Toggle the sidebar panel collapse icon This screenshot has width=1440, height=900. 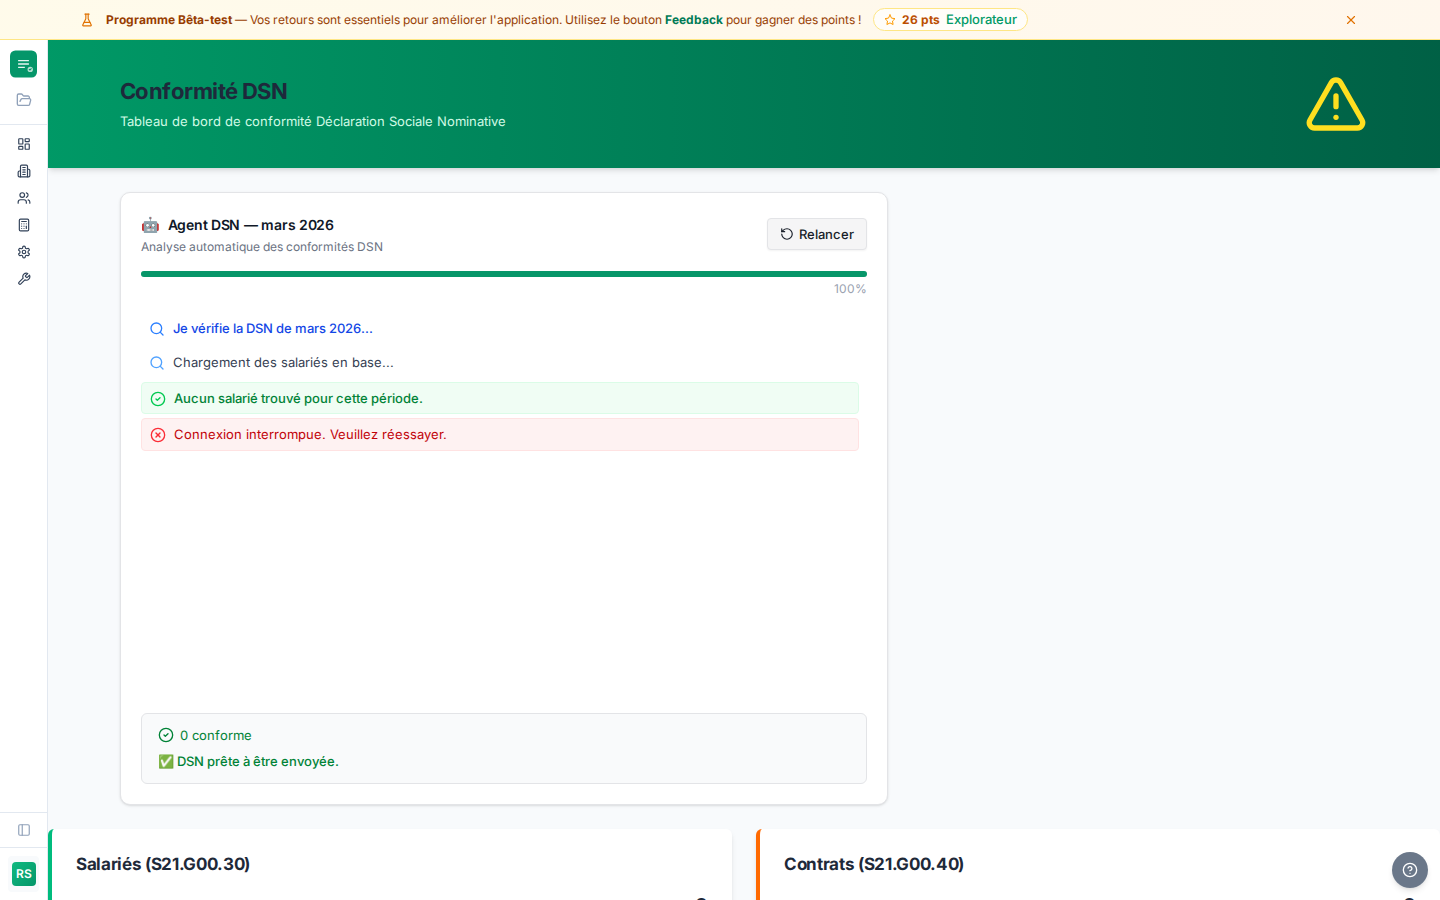24,830
